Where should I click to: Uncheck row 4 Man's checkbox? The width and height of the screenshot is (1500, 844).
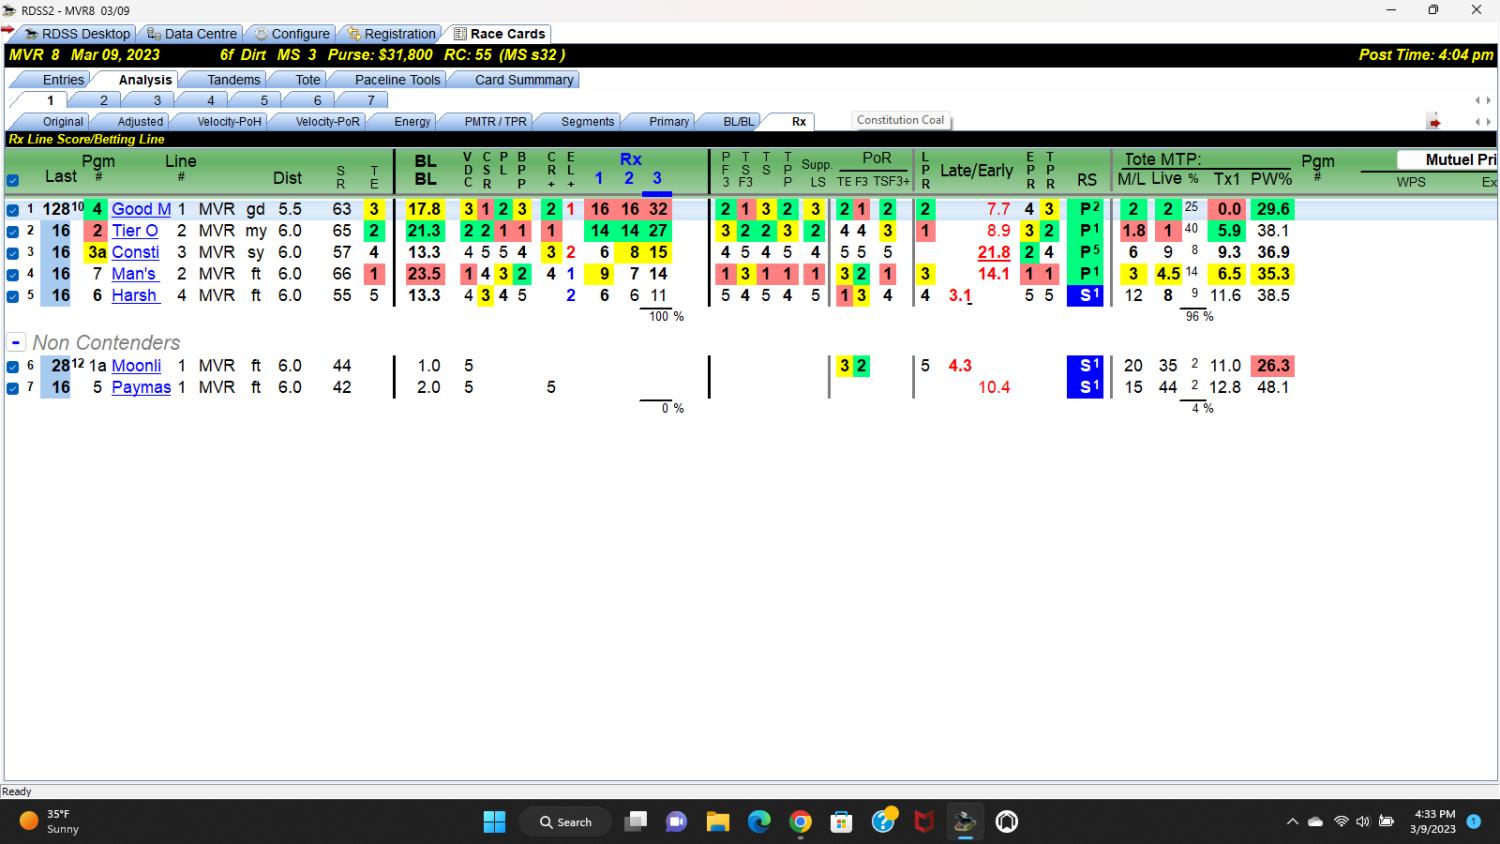click(13, 274)
